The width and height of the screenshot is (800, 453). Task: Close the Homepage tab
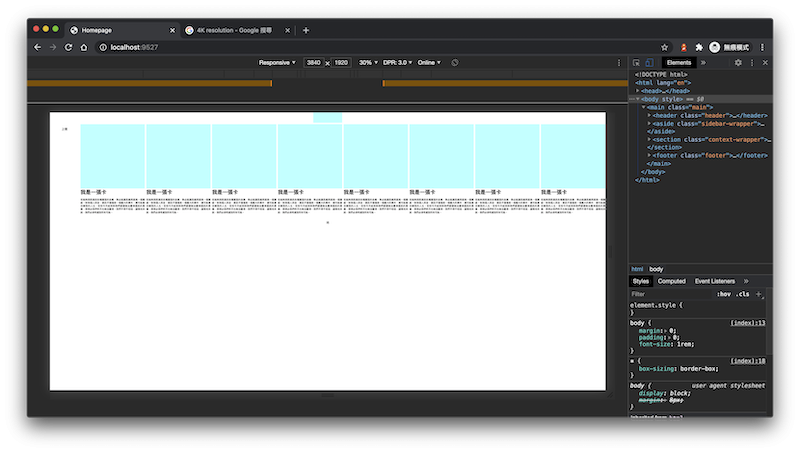click(172, 30)
